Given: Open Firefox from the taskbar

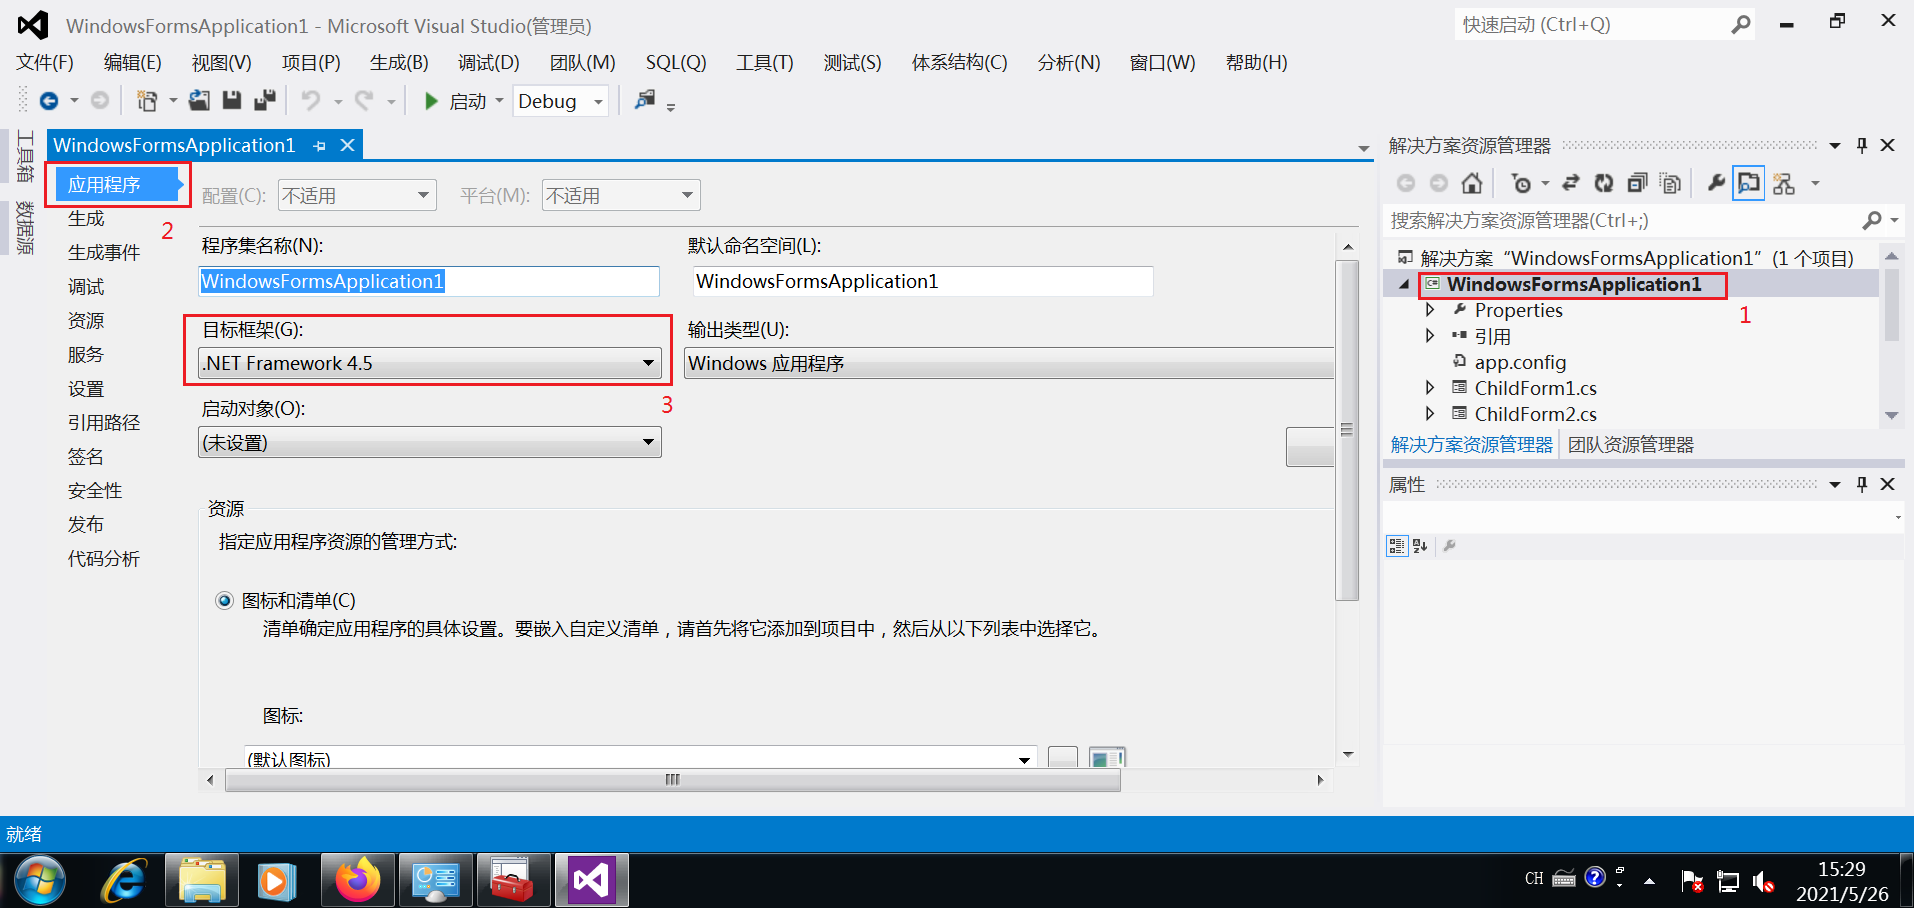Looking at the screenshot, I should coord(357,880).
